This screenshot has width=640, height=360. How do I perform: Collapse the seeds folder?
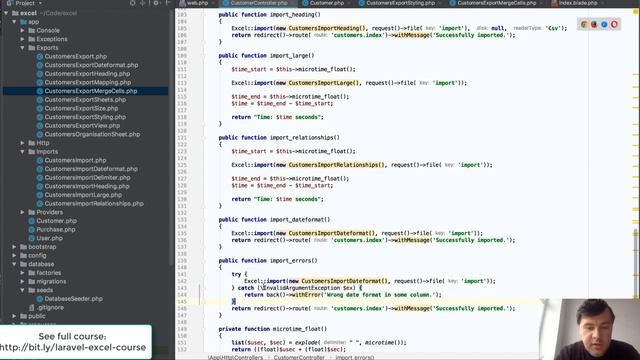coord(22,290)
